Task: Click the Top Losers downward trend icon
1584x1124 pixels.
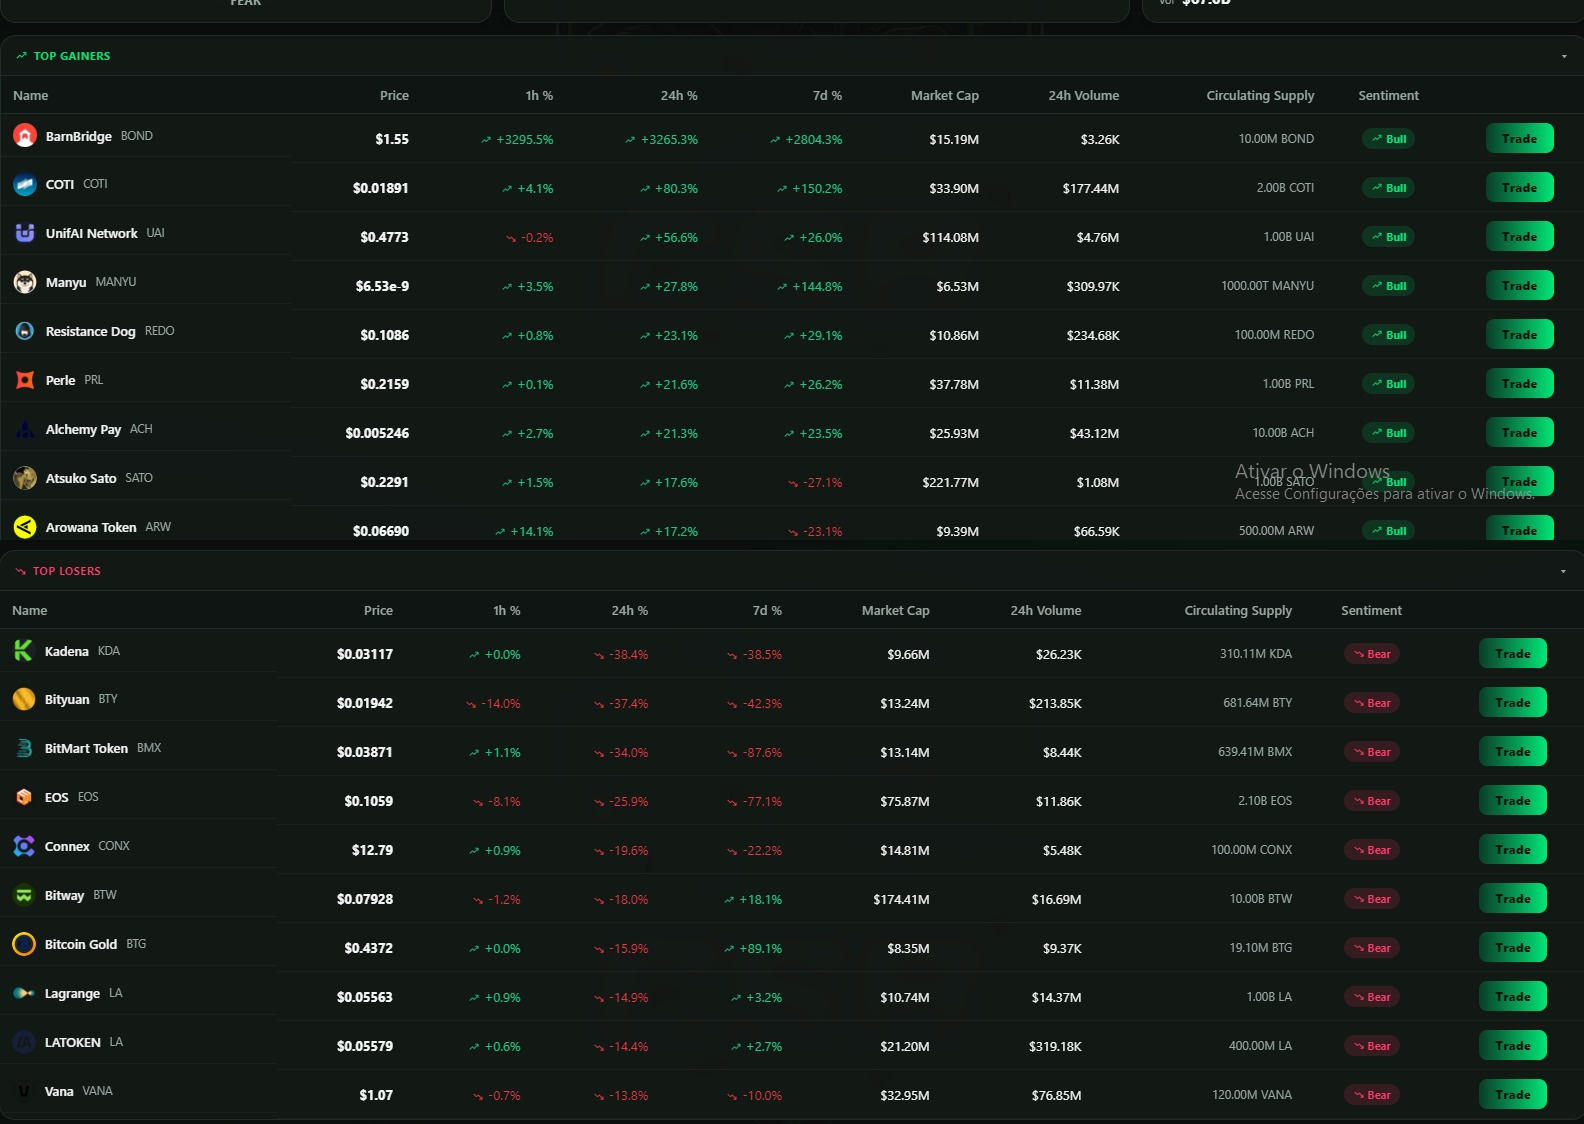Action: [x=20, y=571]
